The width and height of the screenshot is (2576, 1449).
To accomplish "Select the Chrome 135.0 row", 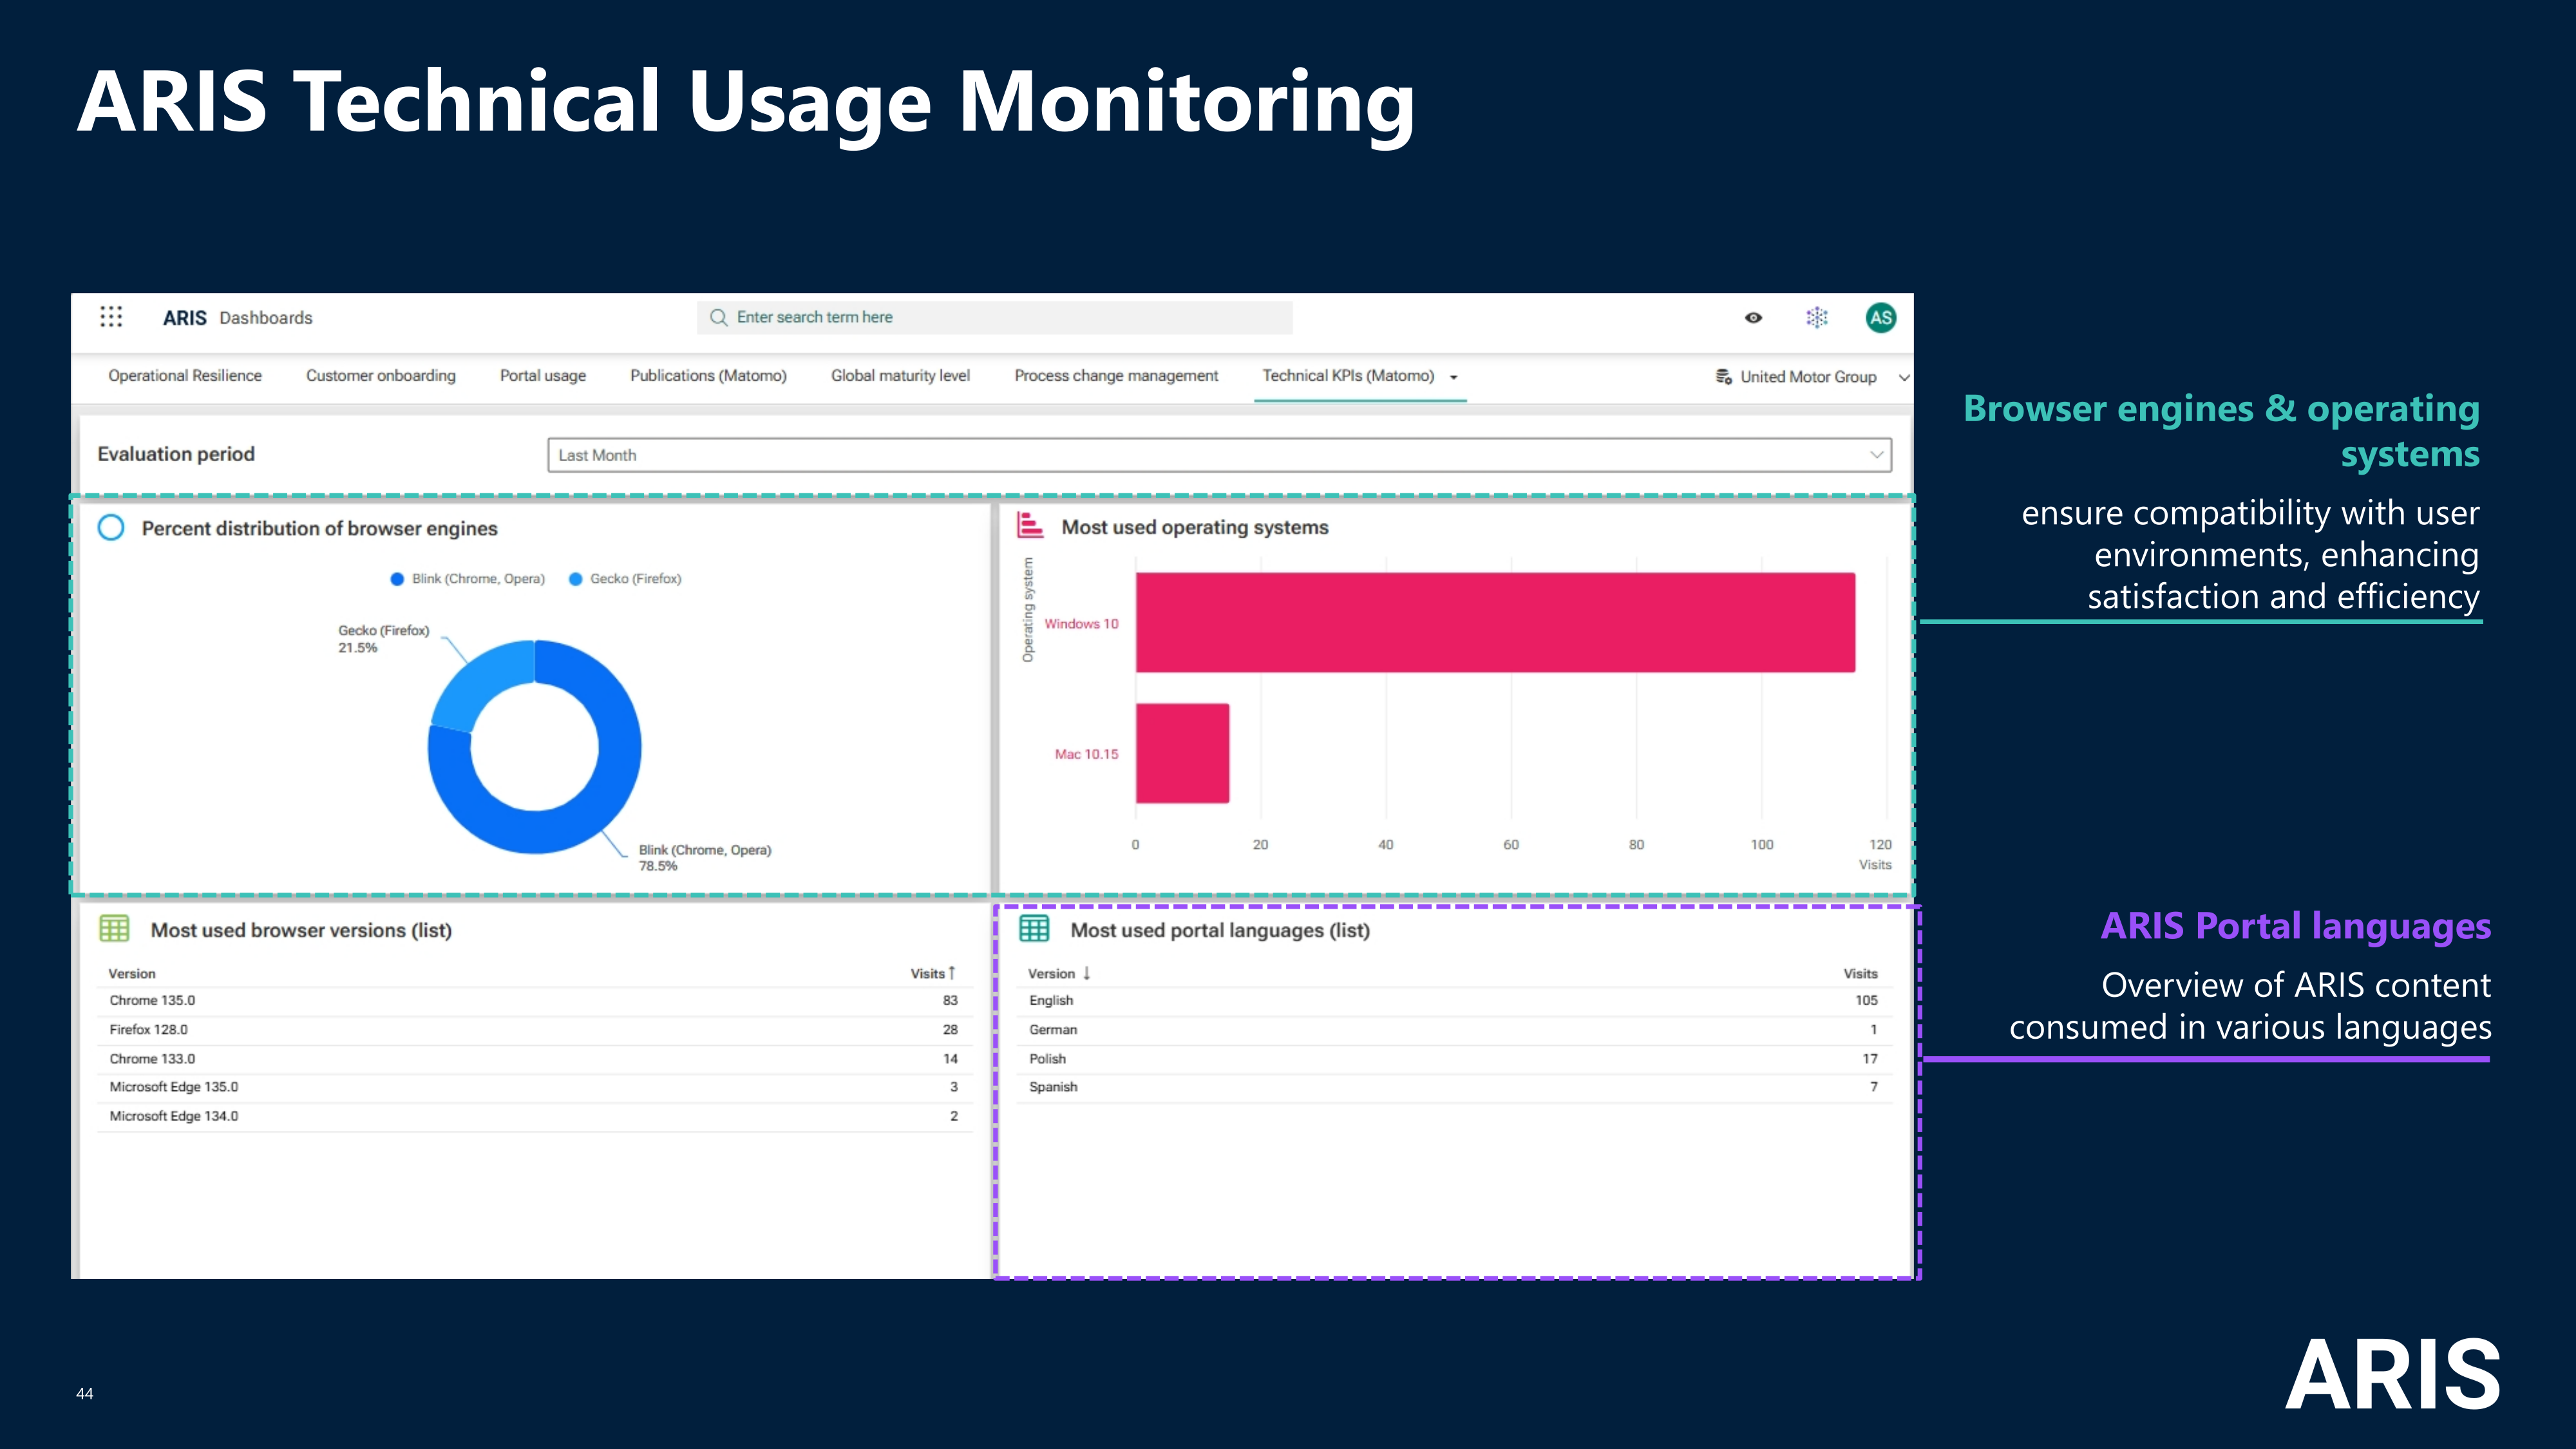I will pos(534,1001).
